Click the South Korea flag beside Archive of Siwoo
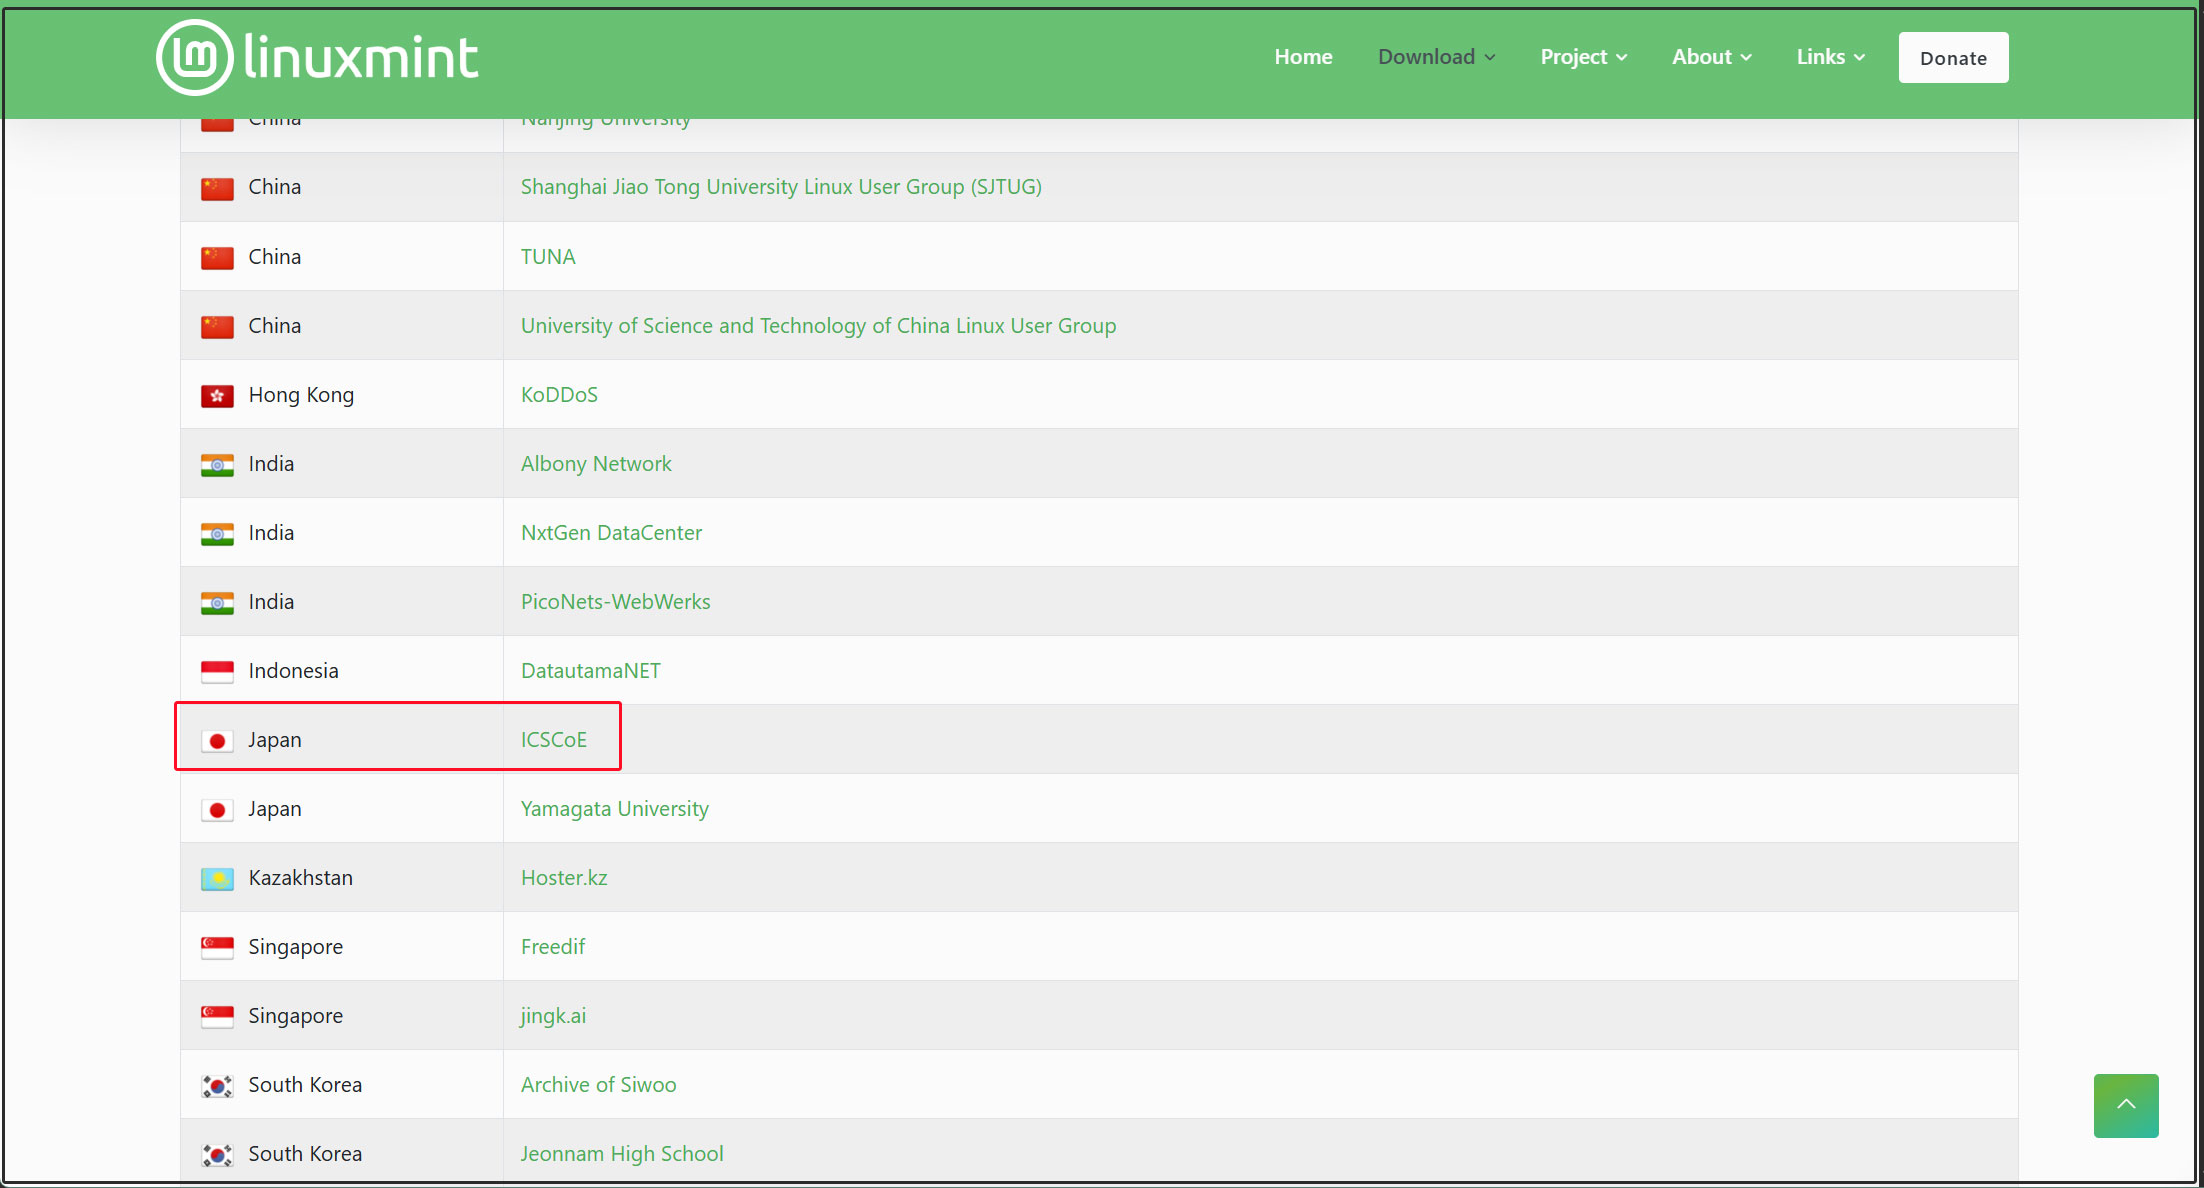 [217, 1086]
